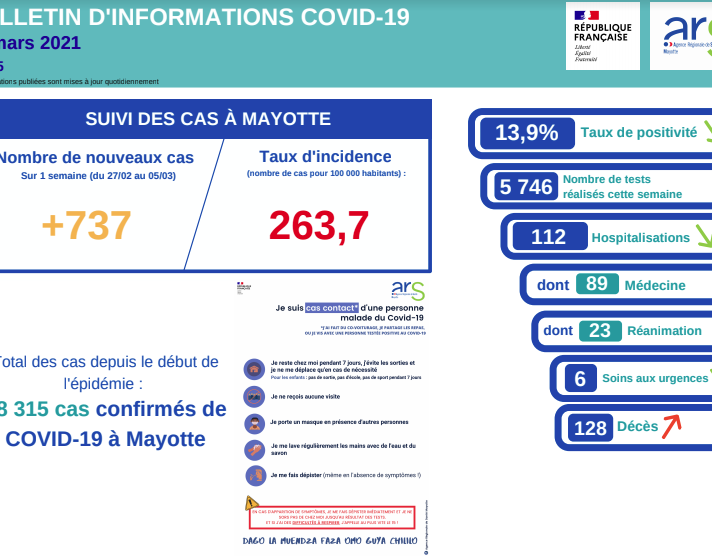Click the 'Décès' label

(x=637, y=426)
